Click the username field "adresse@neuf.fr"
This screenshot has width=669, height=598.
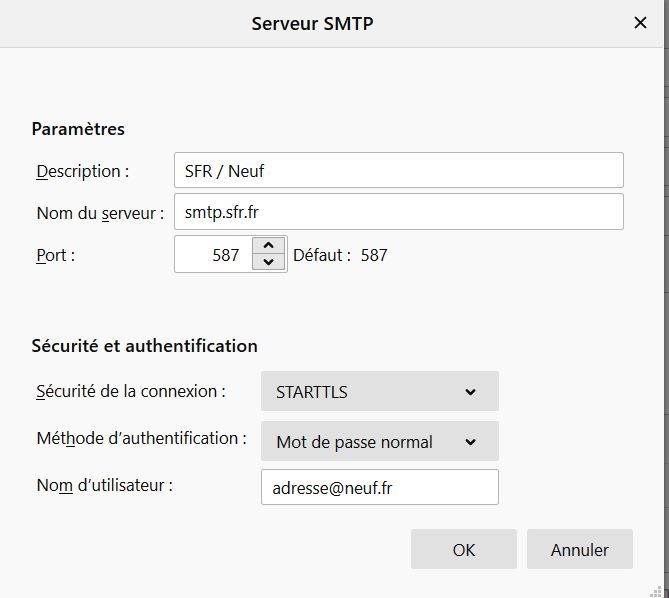click(379, 488)
